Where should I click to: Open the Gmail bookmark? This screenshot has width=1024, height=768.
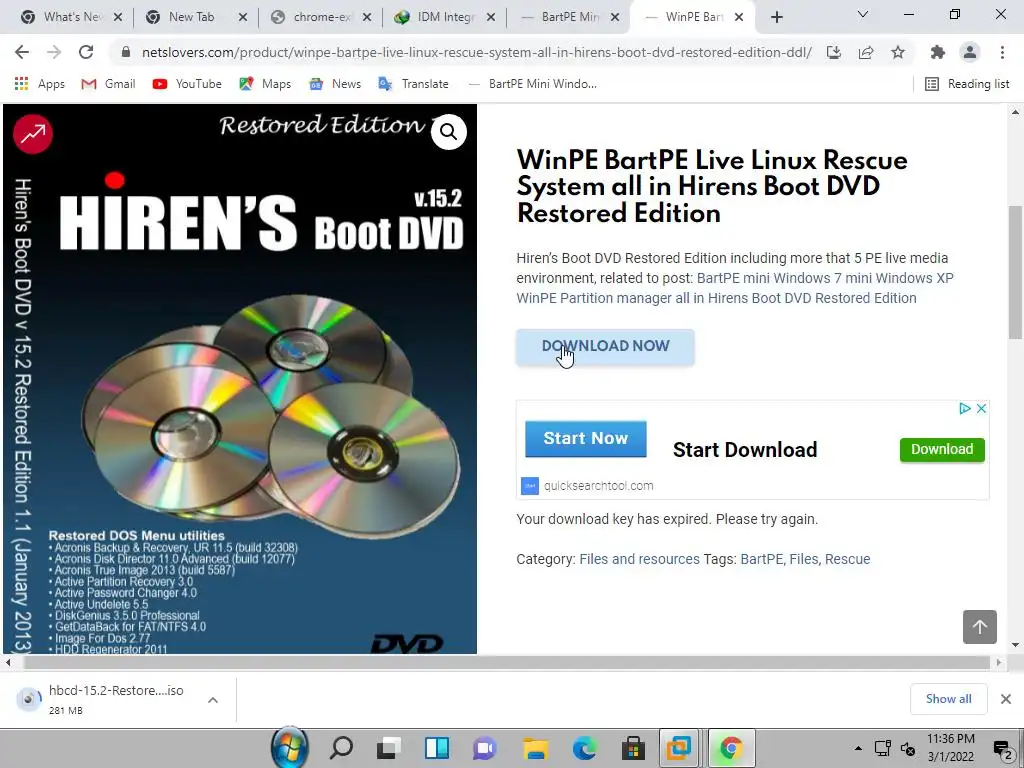[108, 84]
